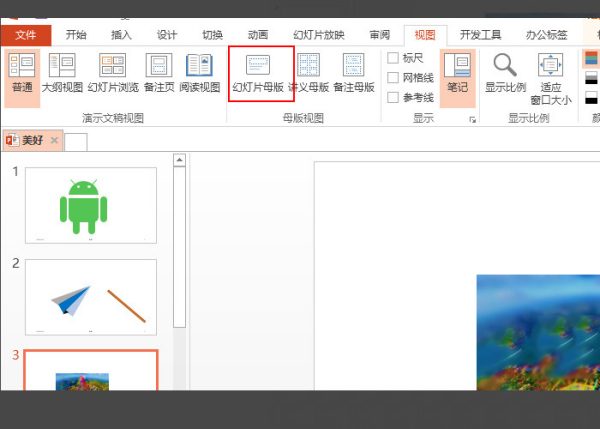Enable the 网格线 gridlines checkbox
Screen dimensions: 600x429
pos(393,78)
